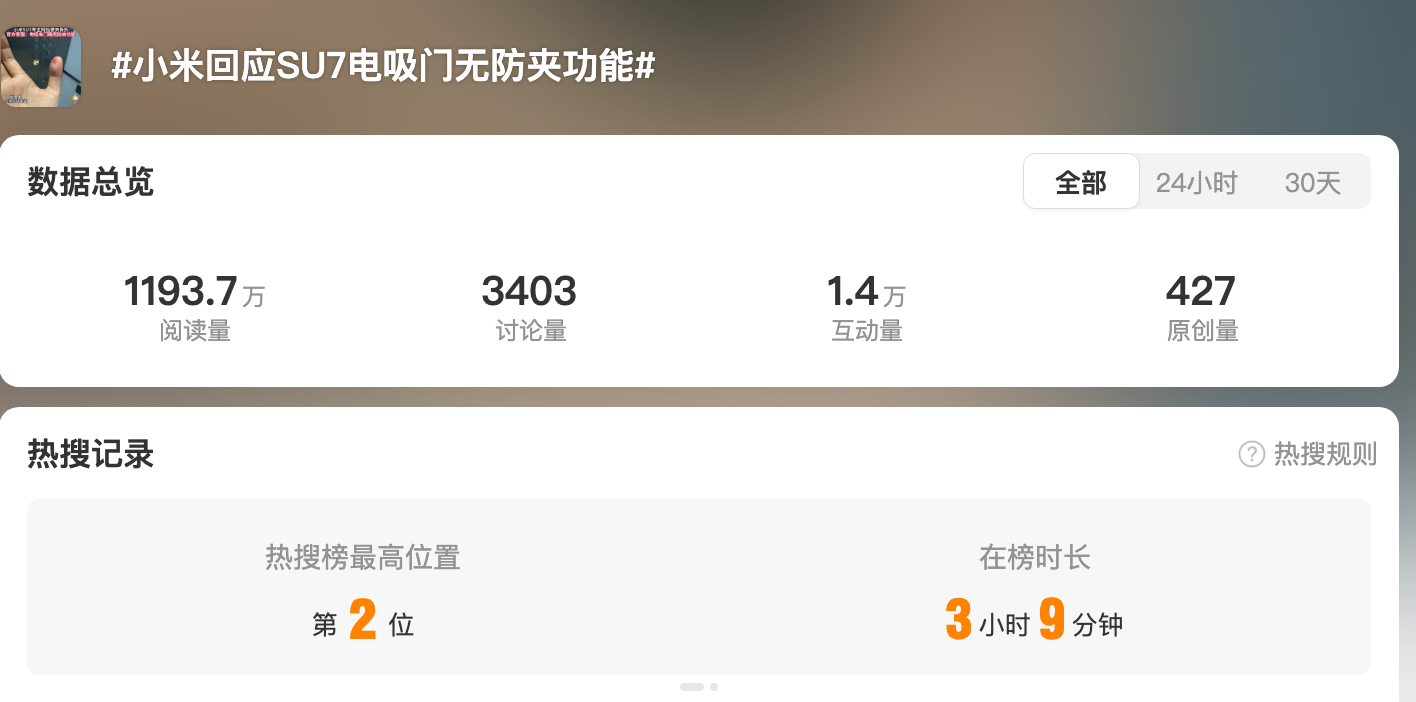
Task: Select the first pagination dot indicator
Action: pyautogui.click(x=691, y=687)
